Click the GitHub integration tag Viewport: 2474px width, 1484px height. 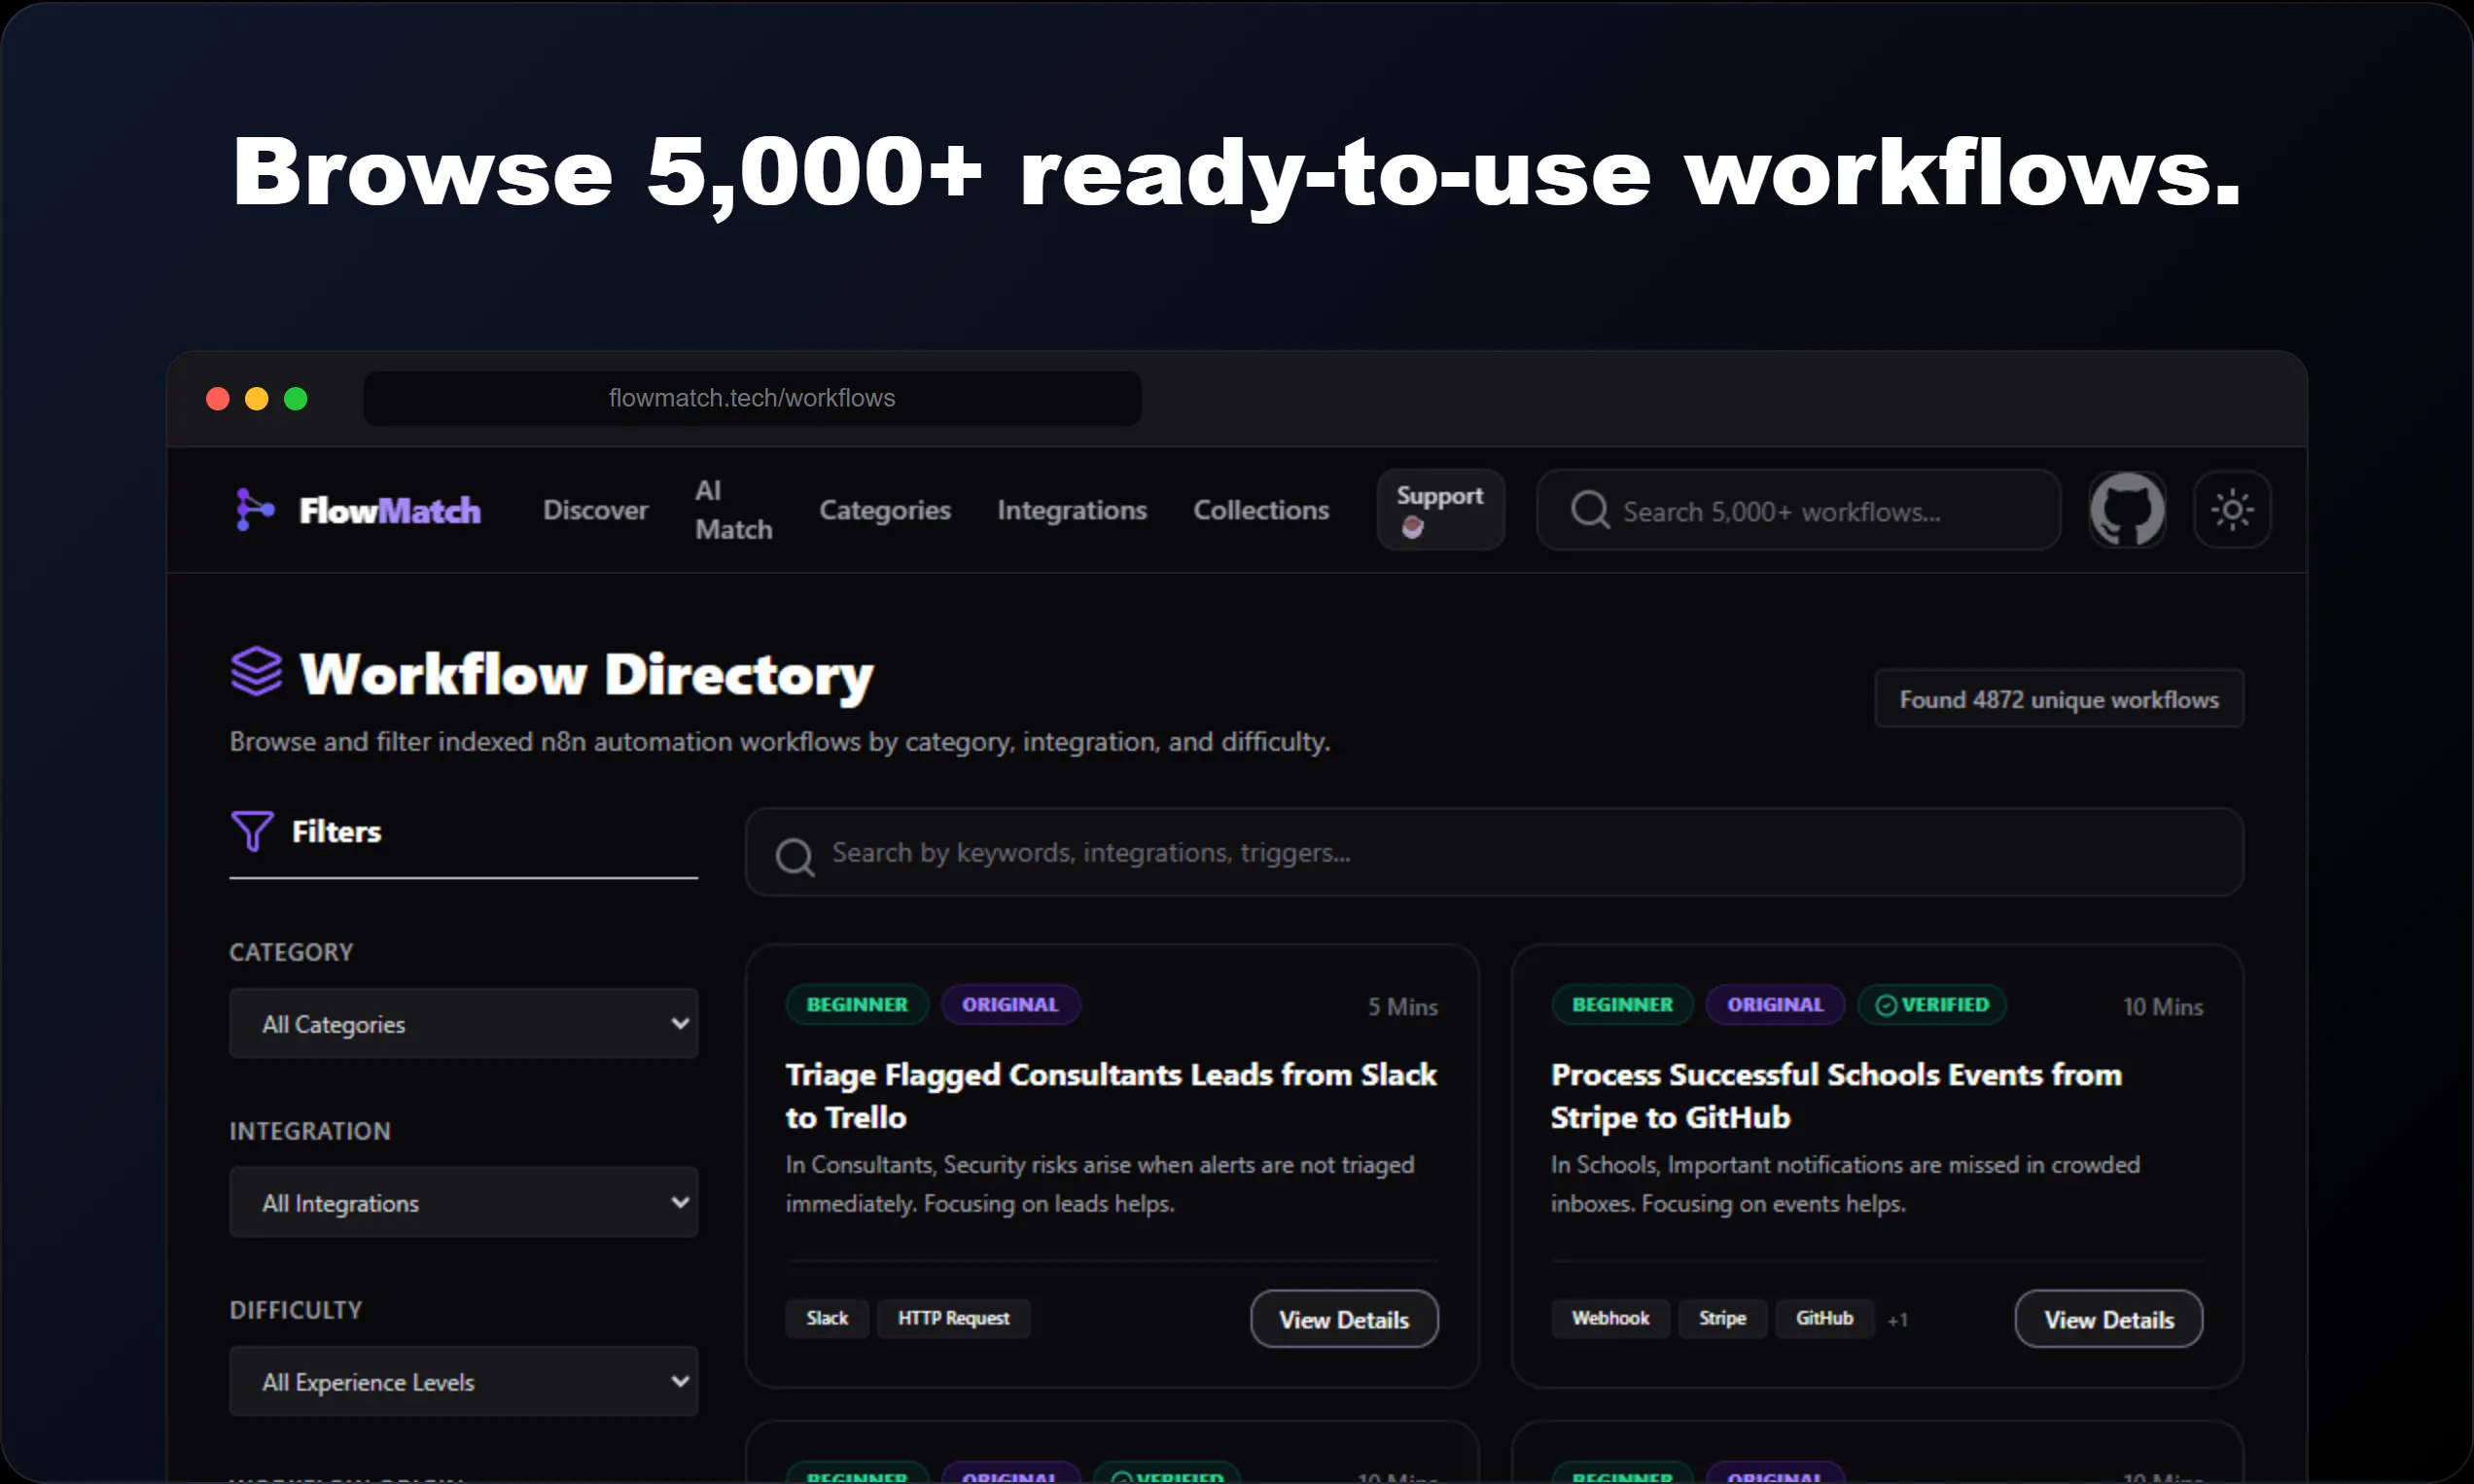click(1824, 1319)
